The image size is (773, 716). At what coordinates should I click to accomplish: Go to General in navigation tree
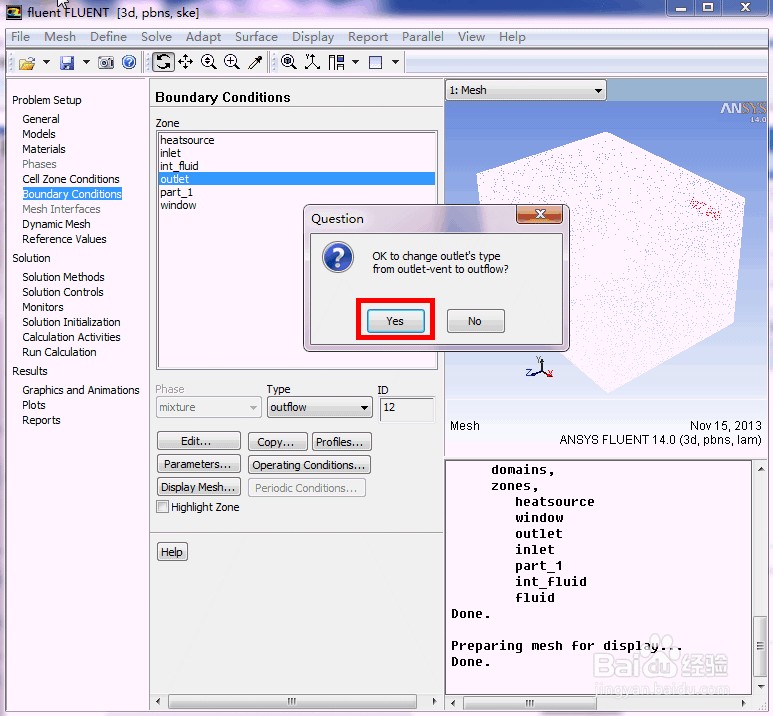[41, 119]
